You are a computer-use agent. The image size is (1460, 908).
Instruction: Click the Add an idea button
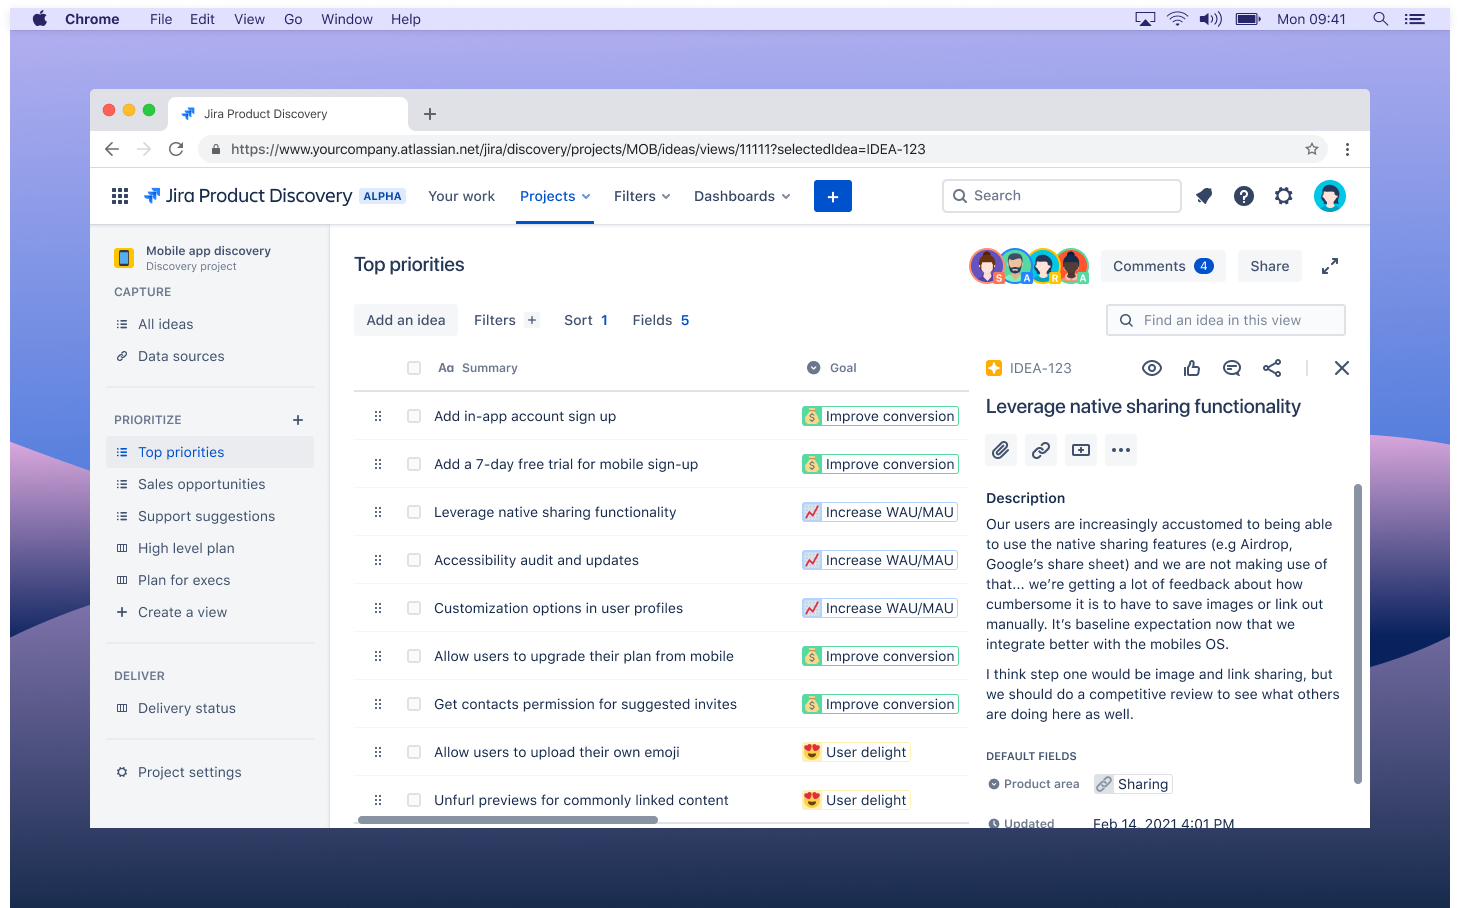point(406,320)
